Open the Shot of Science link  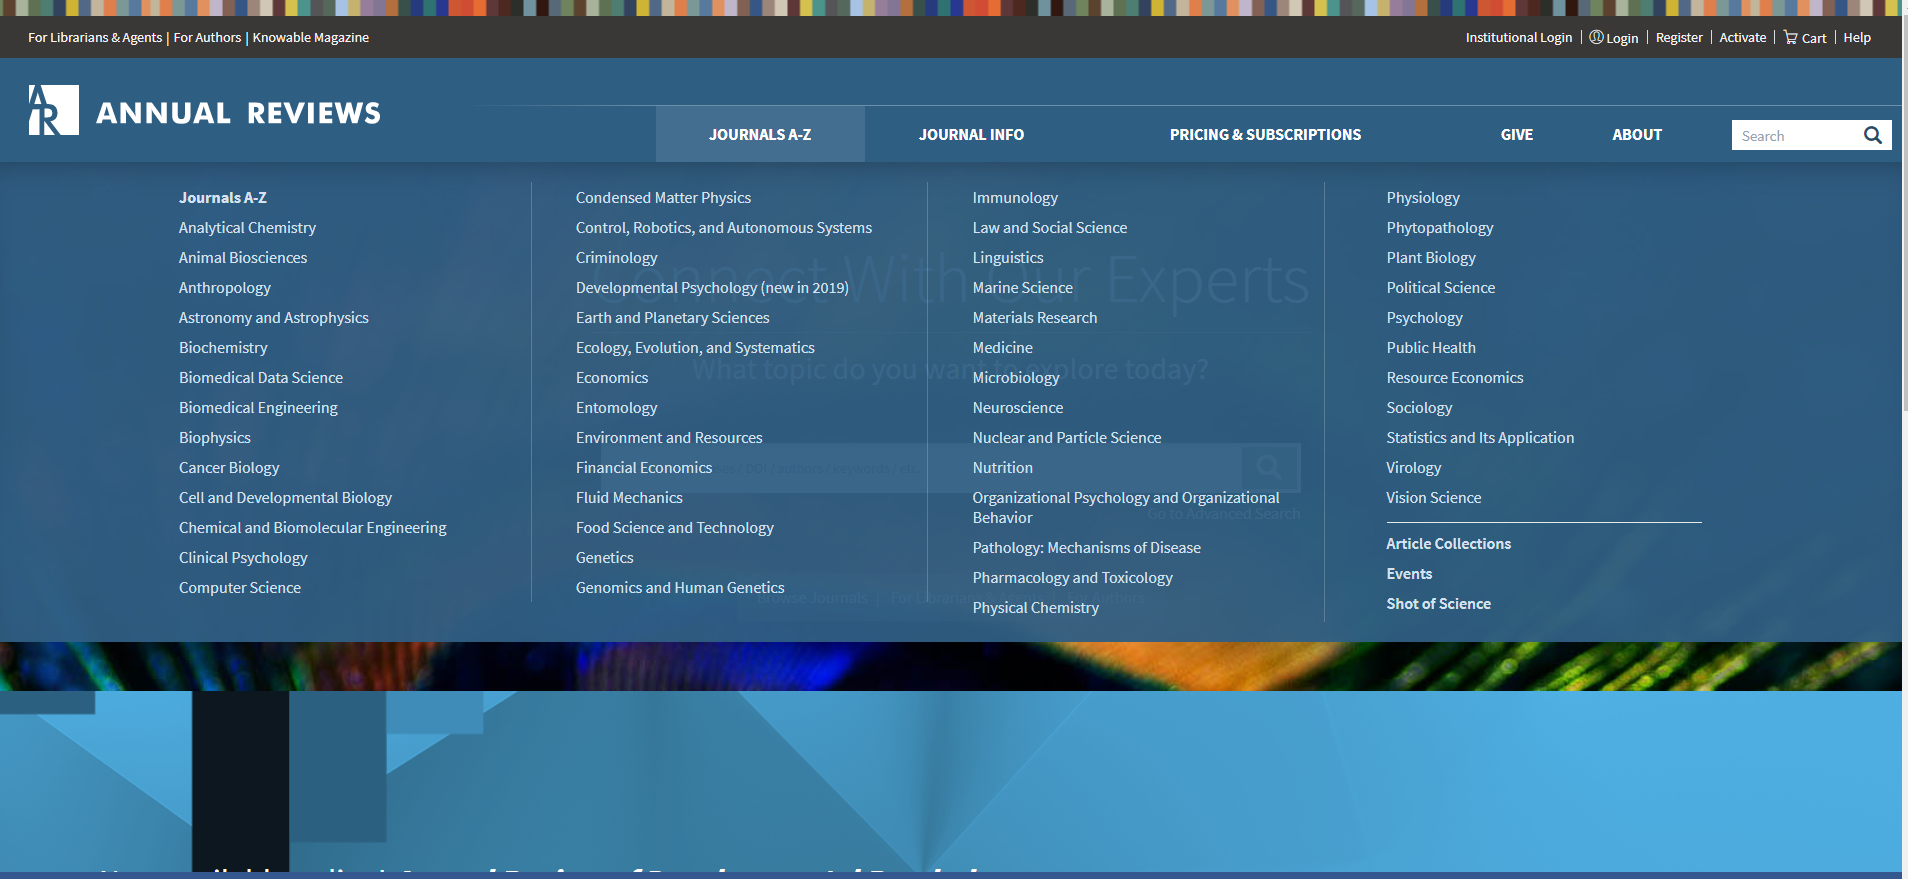coord(1438,604)
